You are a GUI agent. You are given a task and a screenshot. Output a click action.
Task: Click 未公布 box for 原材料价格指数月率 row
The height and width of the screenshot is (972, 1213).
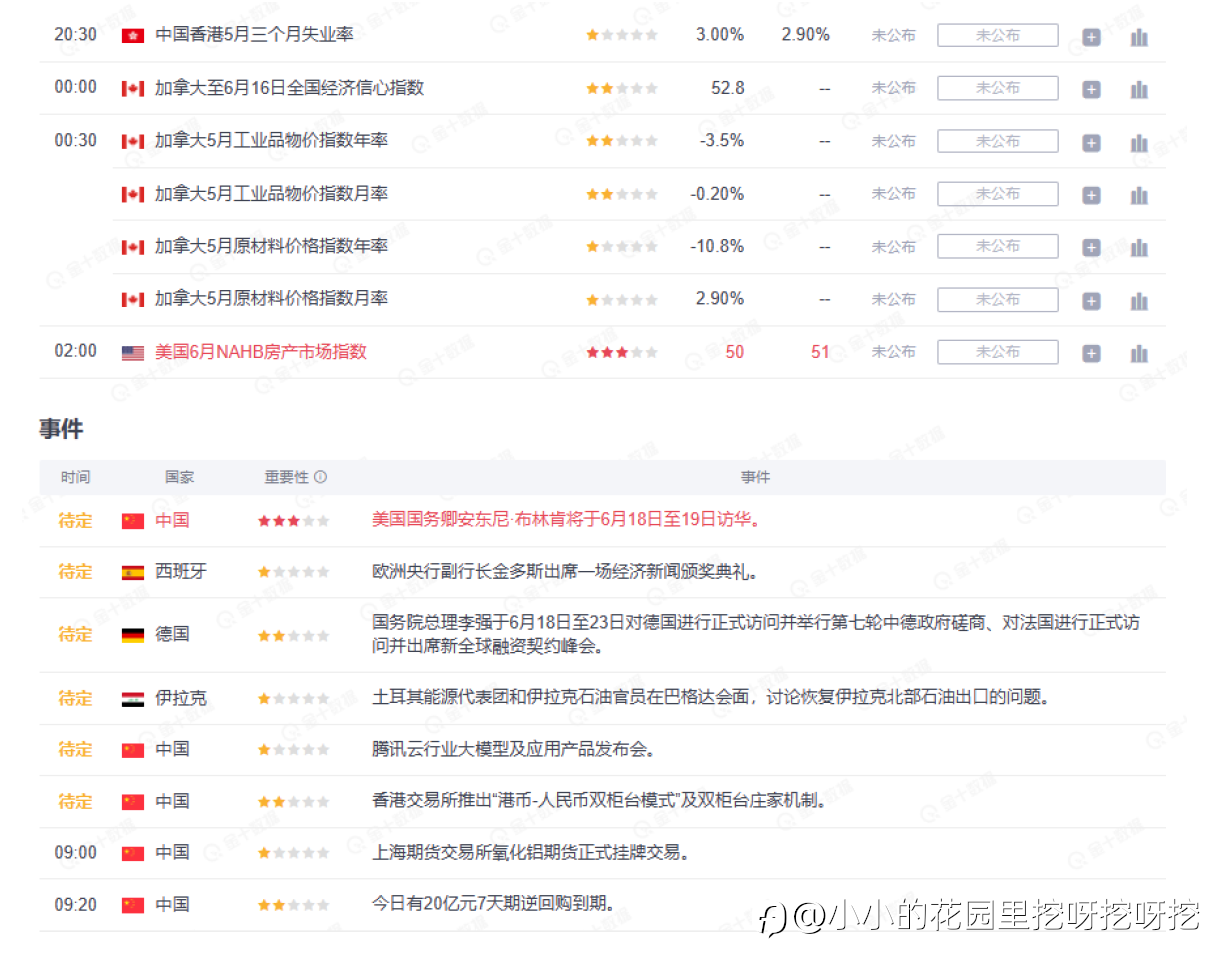997,299
